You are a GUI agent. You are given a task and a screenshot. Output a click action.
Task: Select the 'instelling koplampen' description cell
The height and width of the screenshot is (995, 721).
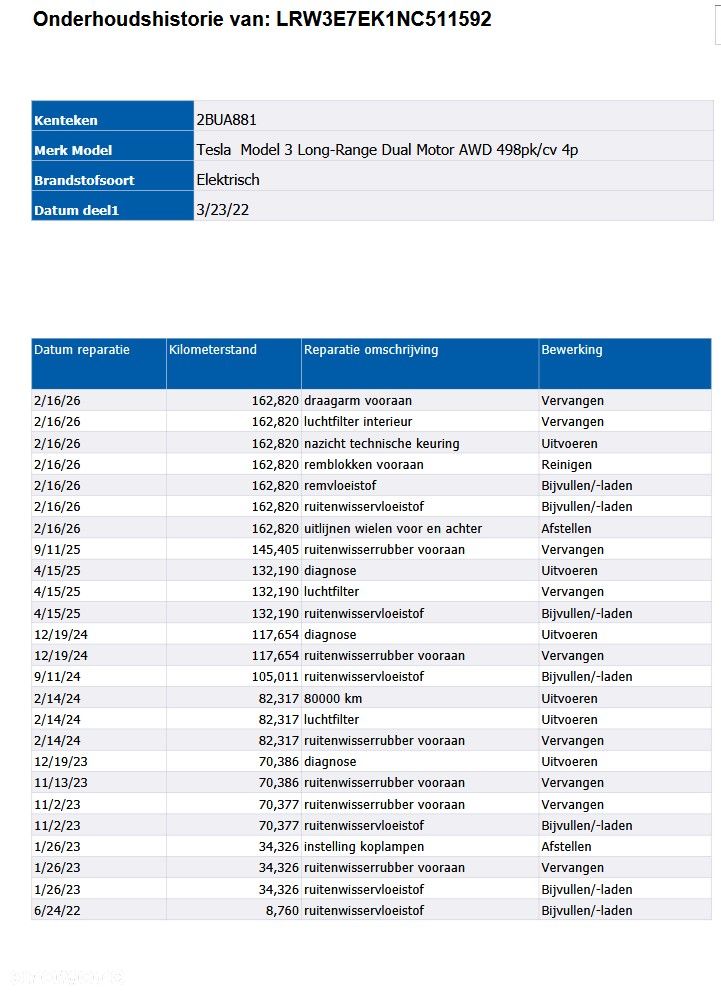[420, 847]
